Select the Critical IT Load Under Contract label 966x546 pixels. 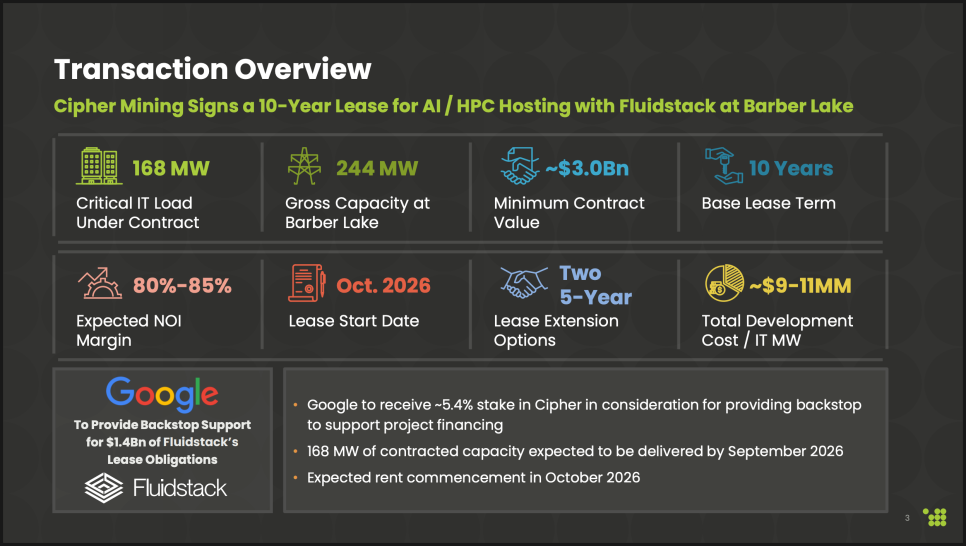click(x=137, y=212)
